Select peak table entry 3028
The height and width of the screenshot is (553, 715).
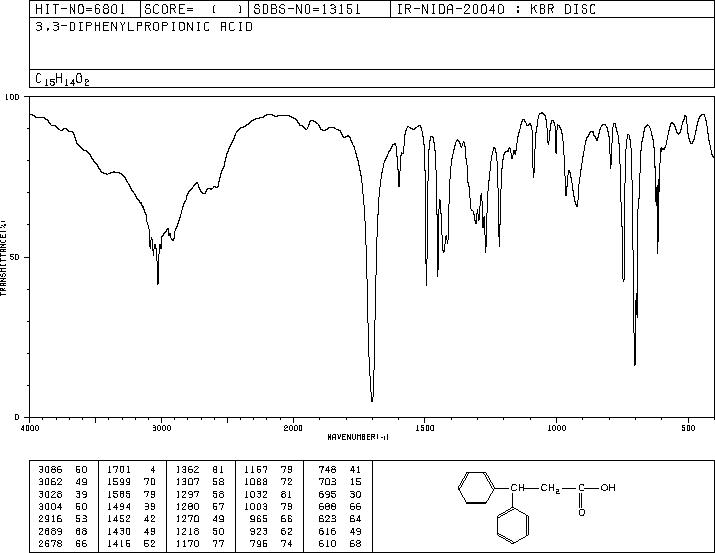[x=63, y=494]
